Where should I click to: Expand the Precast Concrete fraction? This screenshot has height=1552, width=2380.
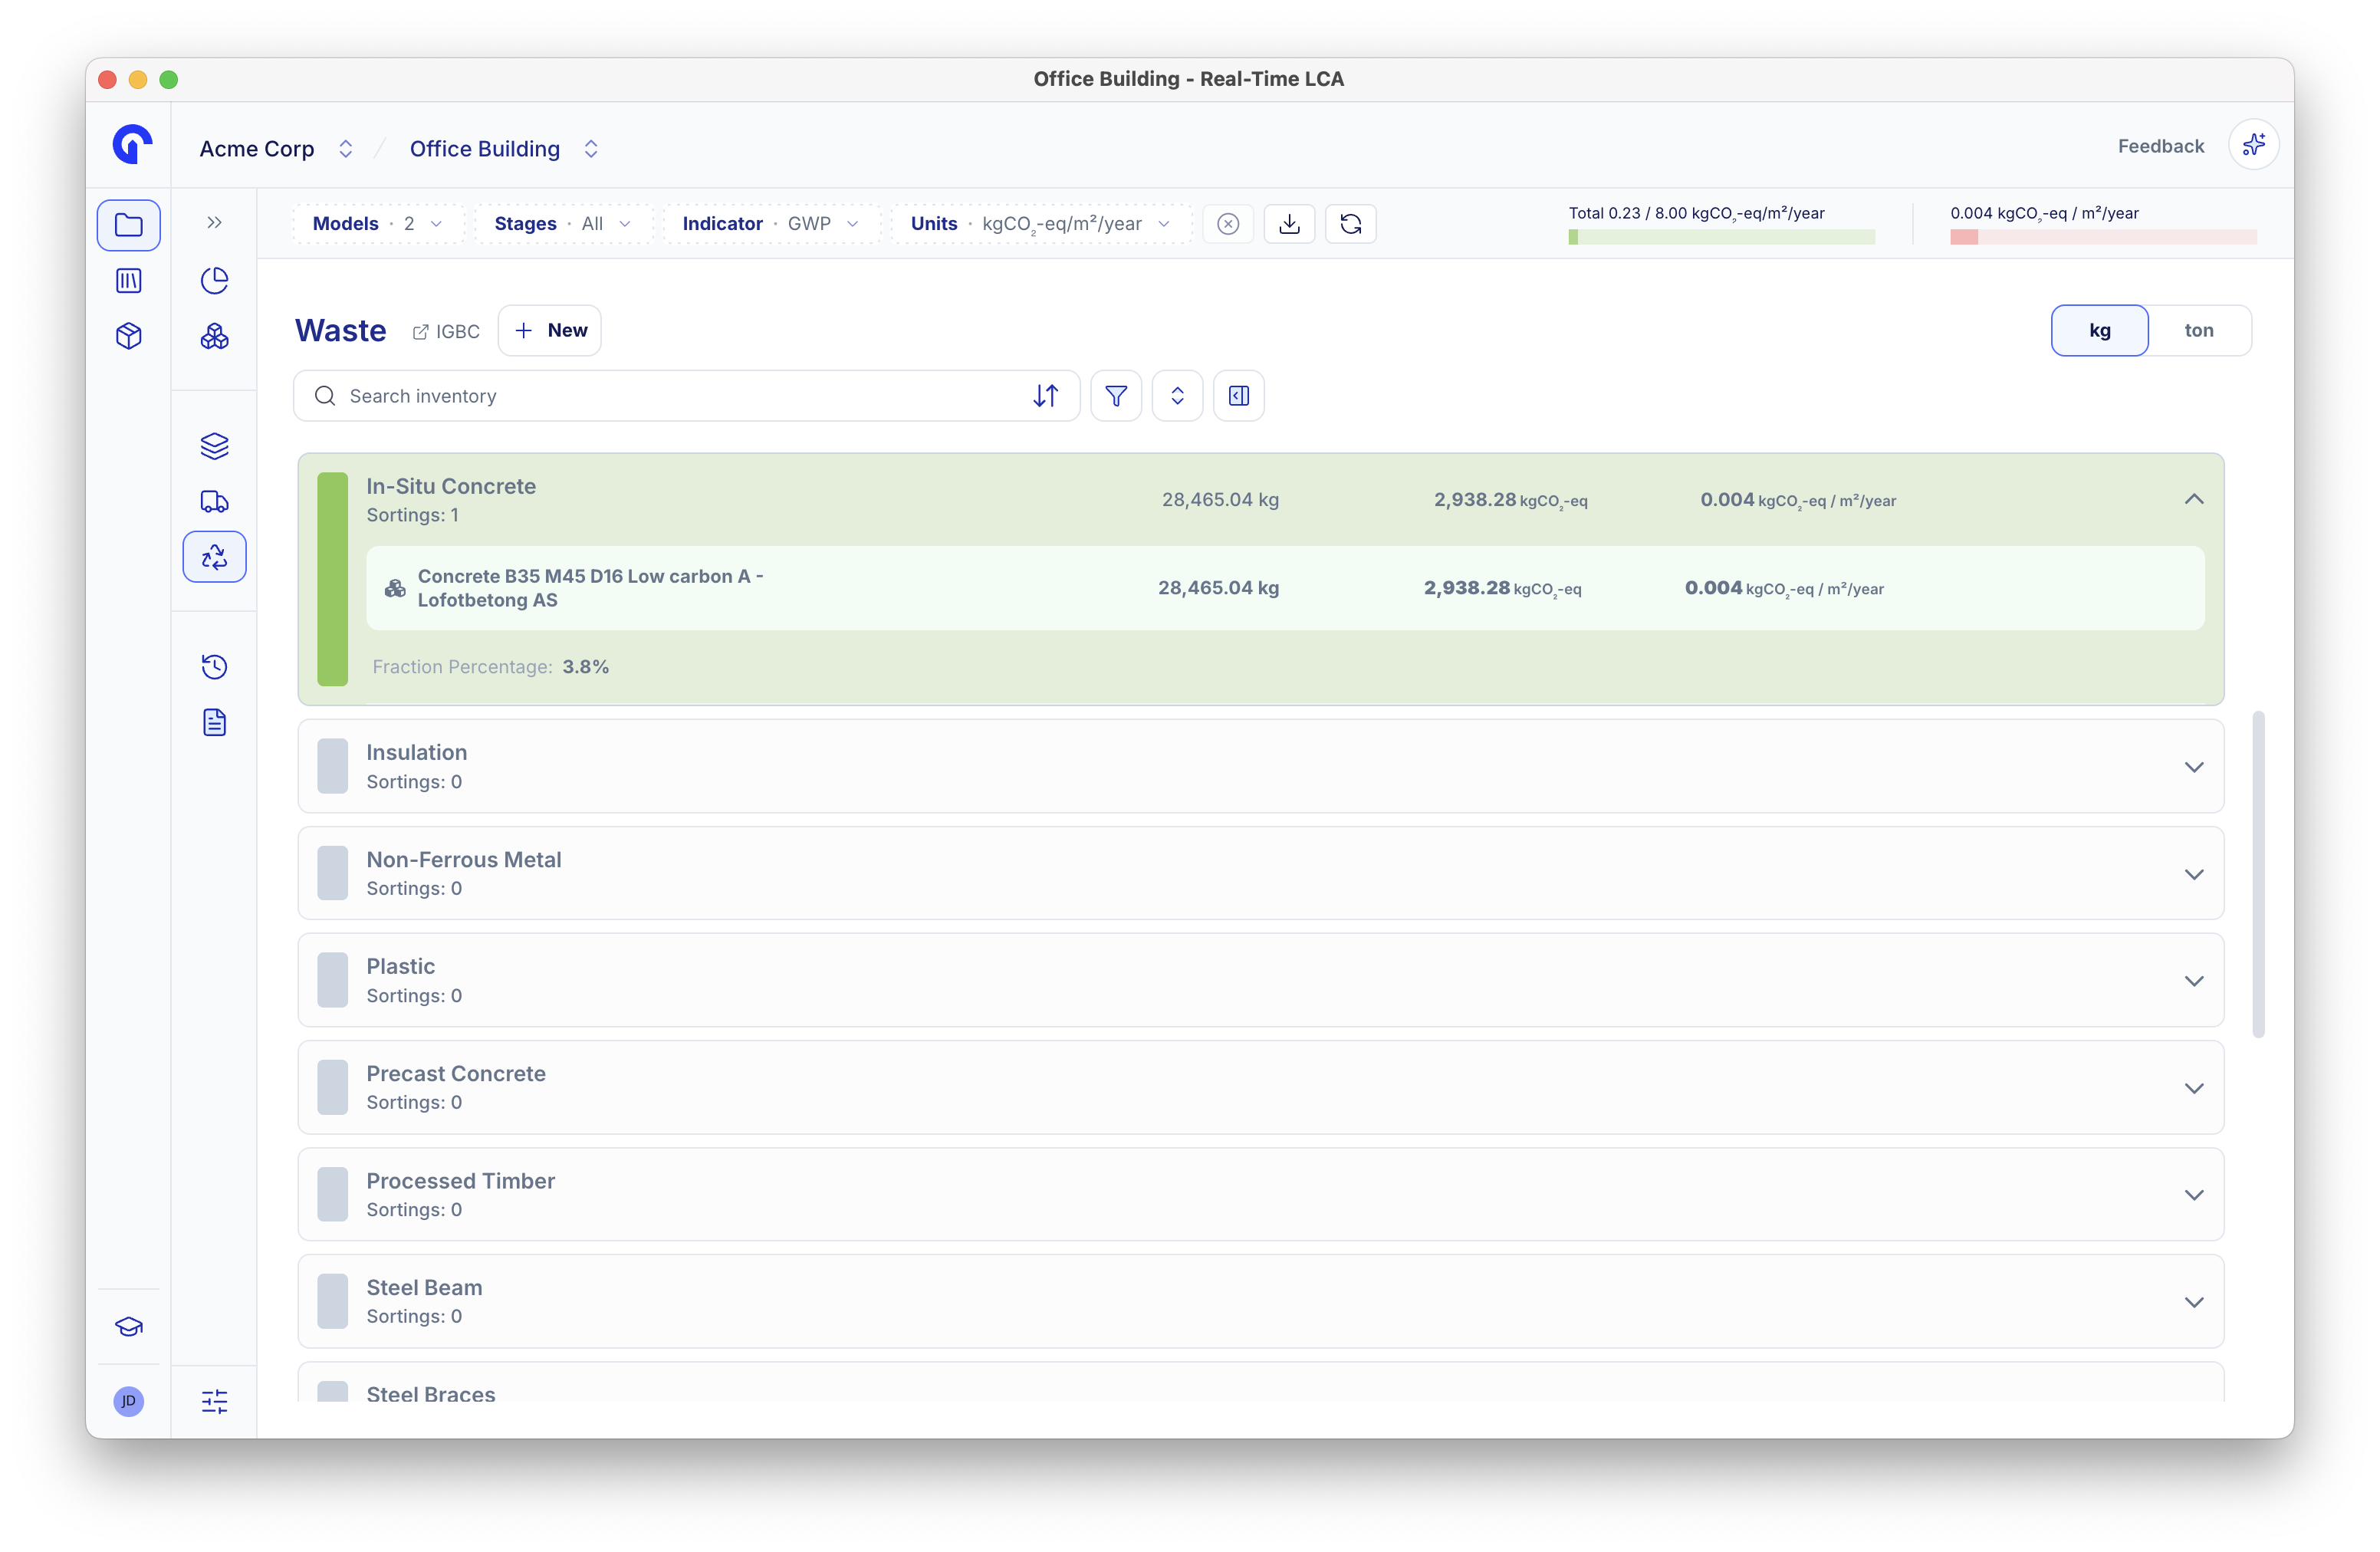pos(2193,1088)
